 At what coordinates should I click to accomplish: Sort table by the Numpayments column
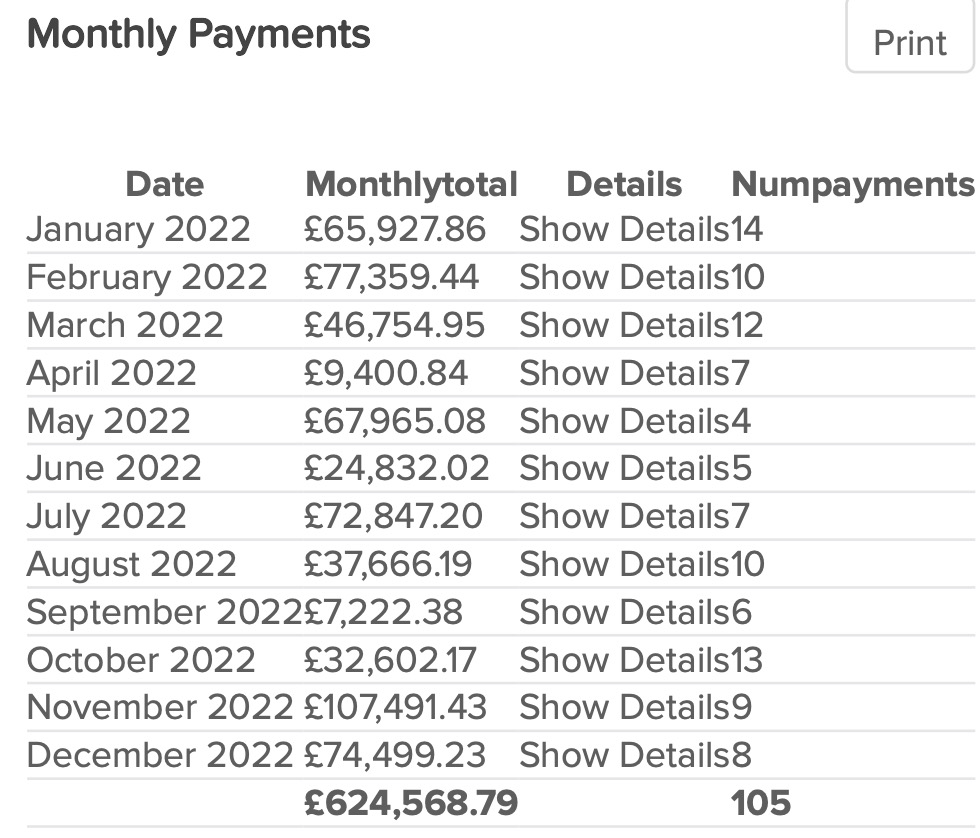tap(852, 184)
